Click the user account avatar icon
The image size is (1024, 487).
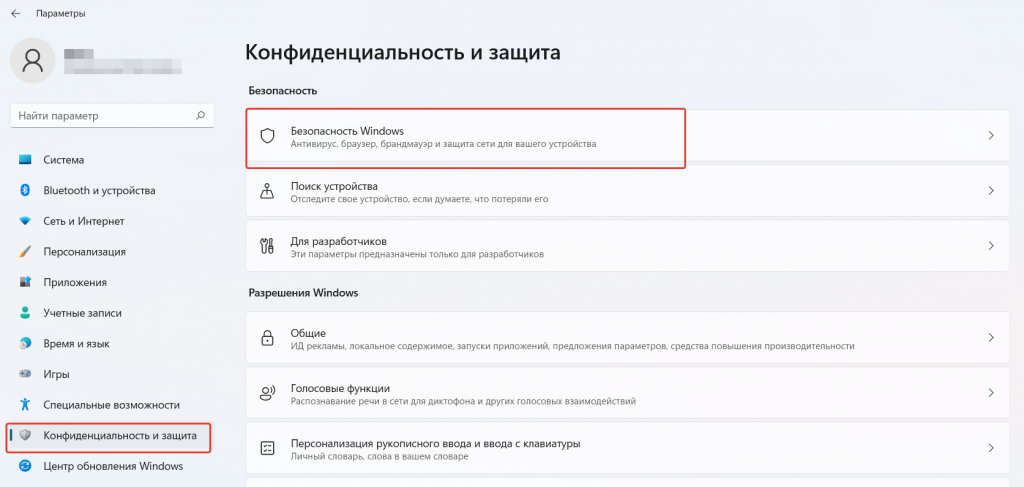pos(33,60)
